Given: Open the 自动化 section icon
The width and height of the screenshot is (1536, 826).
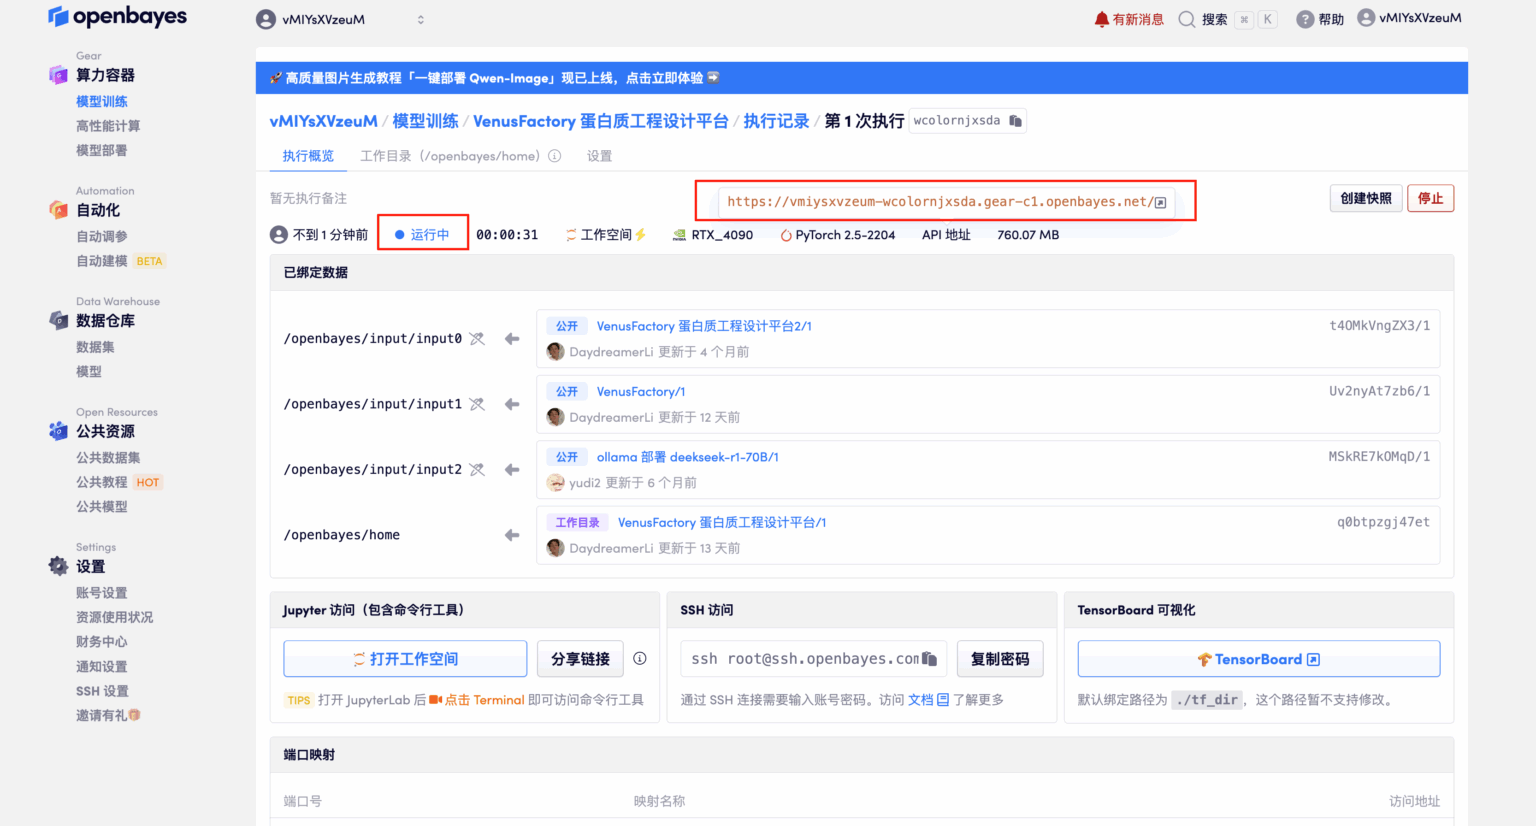Looking at the screenshot, I should 57,209.
